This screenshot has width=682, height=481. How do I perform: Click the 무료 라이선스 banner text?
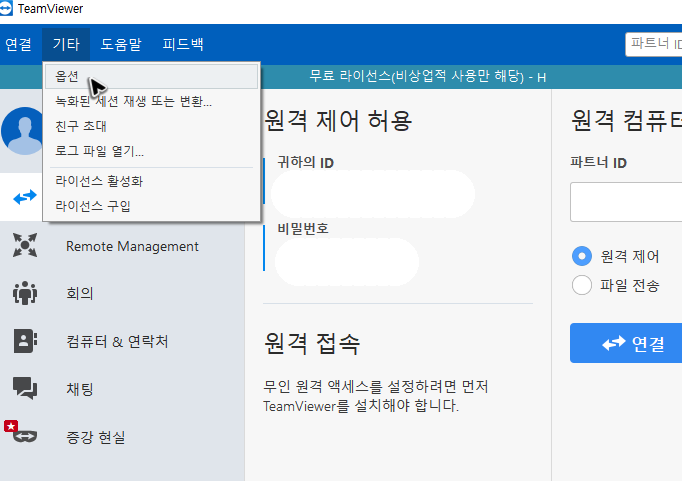(x=428, y=77)
